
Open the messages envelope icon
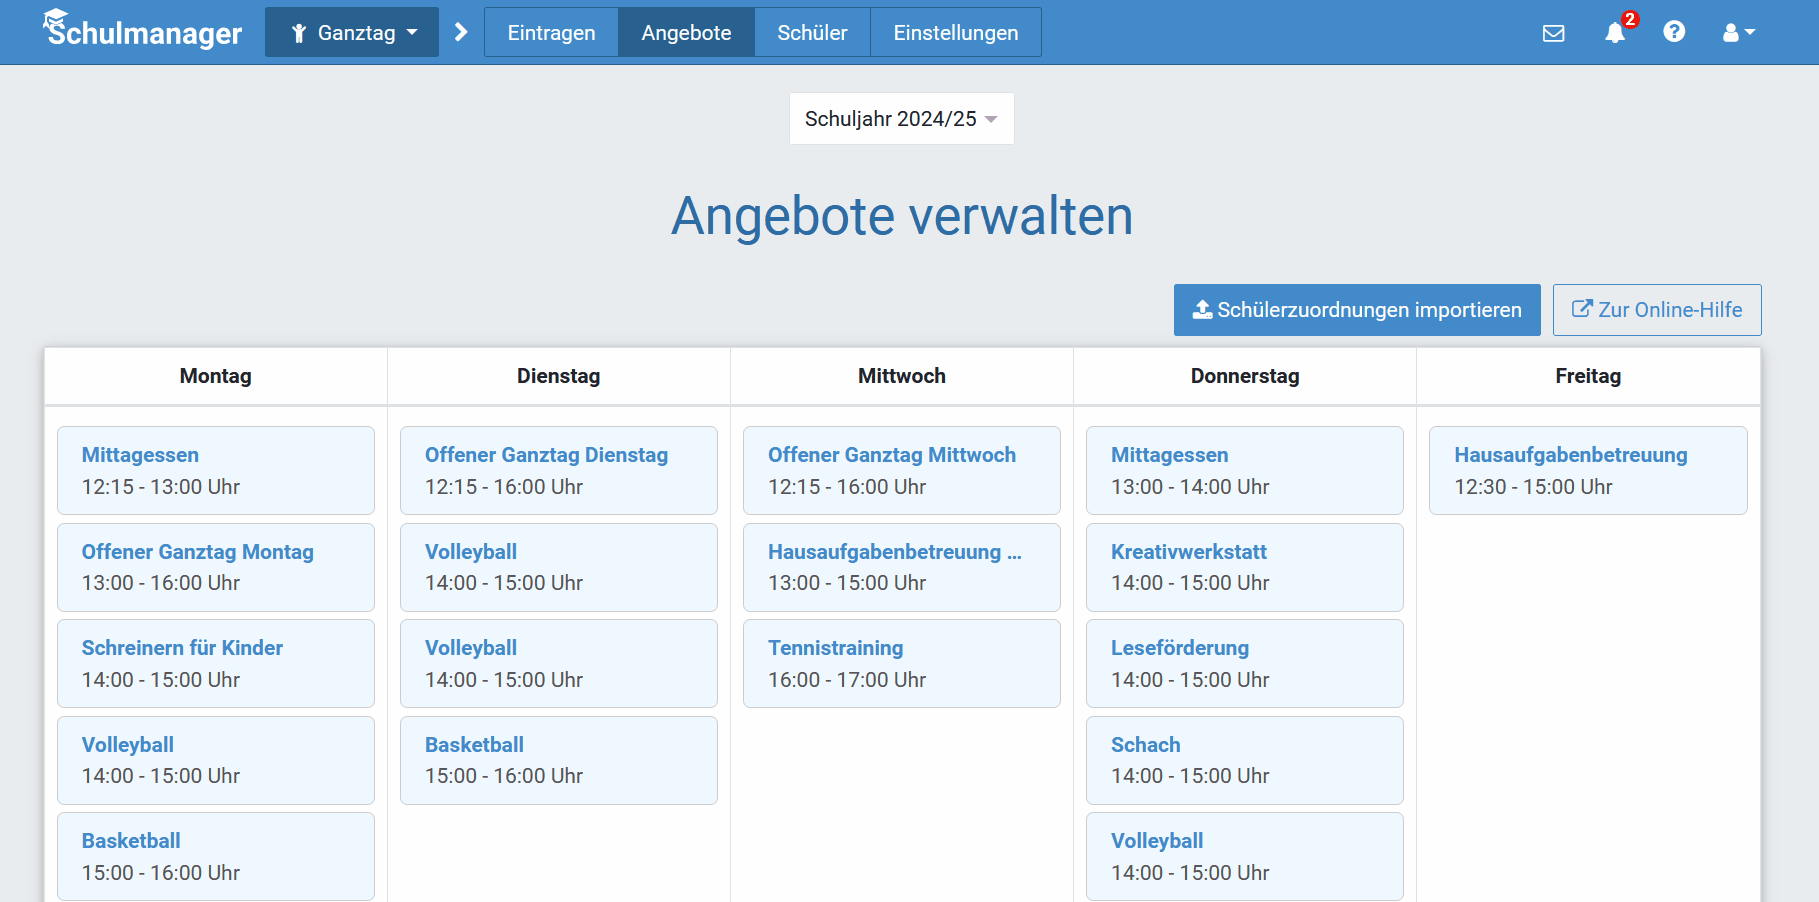(1554, 32)
